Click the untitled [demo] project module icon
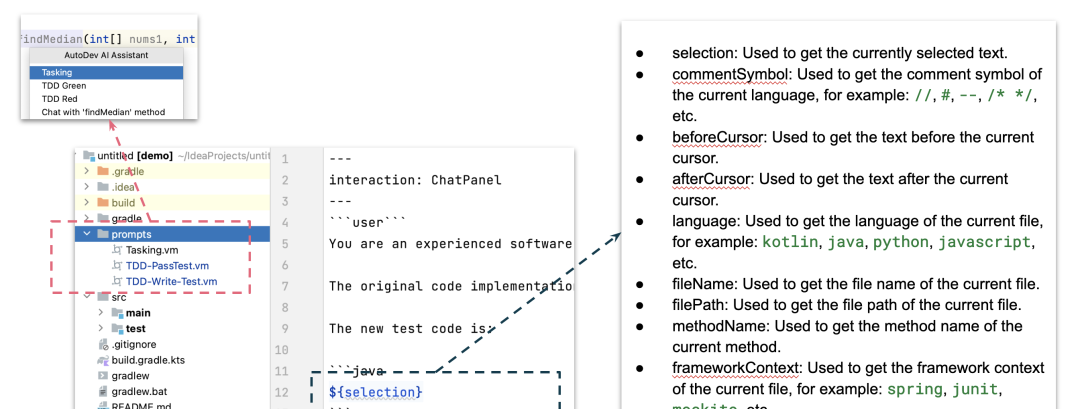This screenshot has width=1080, height=409. point(88,156)
